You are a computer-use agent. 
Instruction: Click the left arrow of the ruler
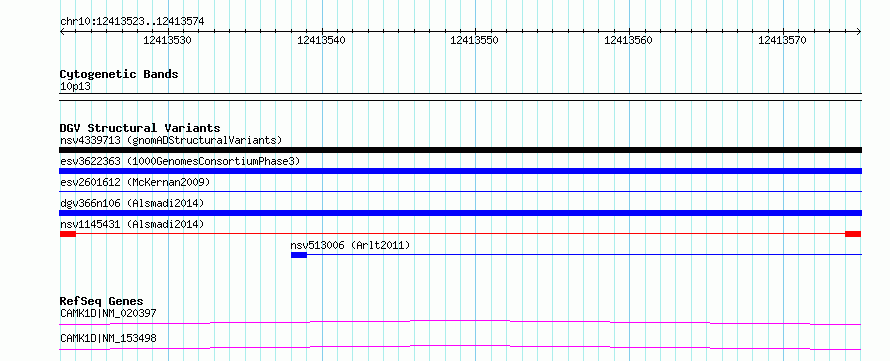click(62, 32)
